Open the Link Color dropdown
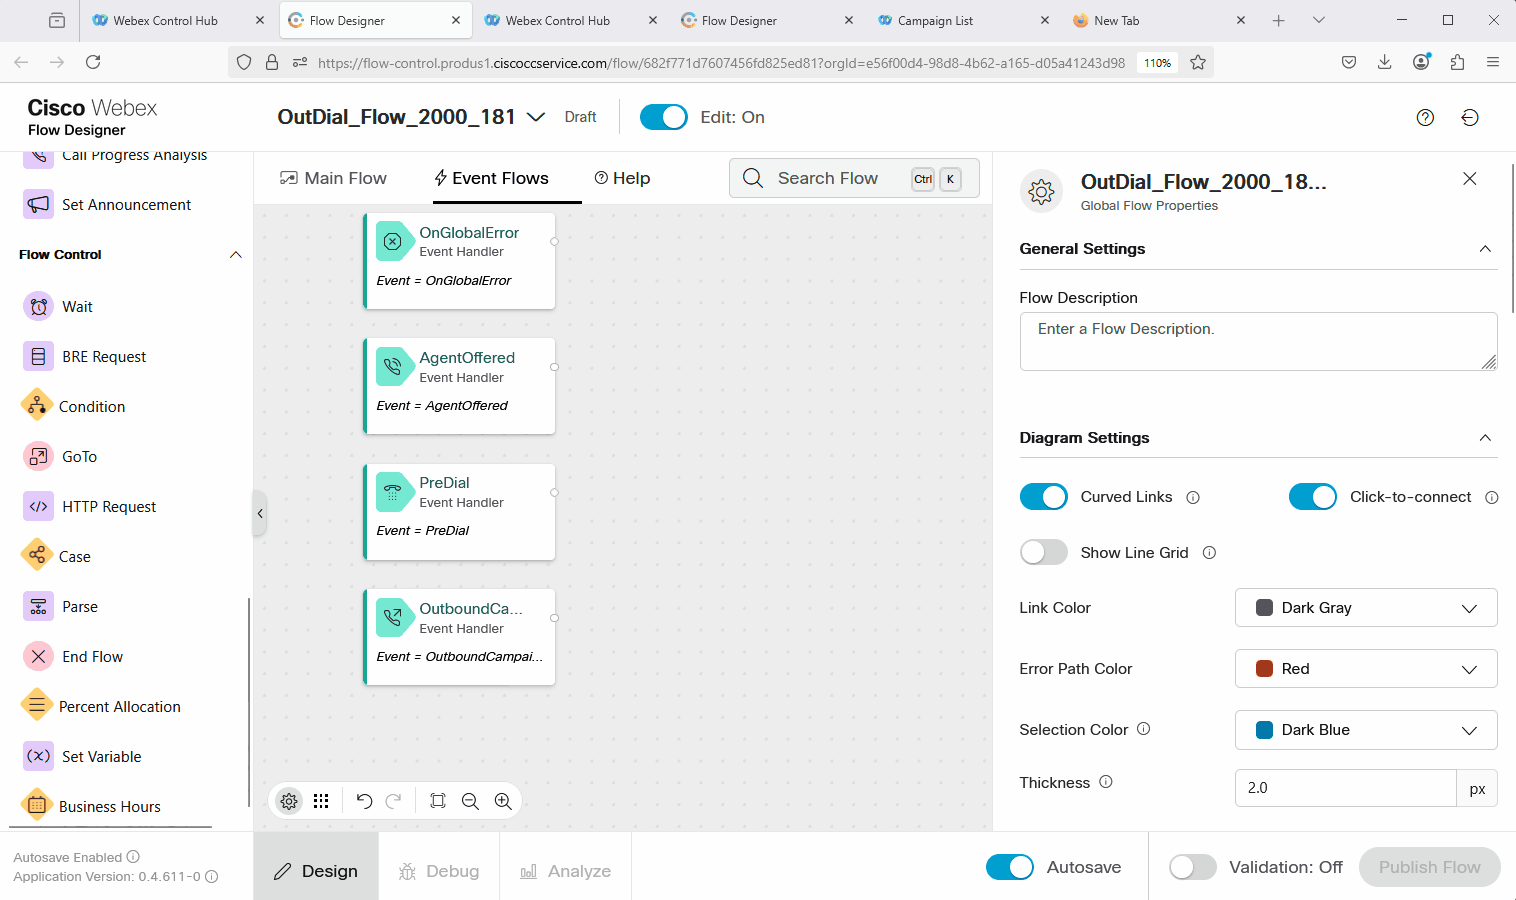This screenshot has height=900, width=1516. (1365, 608)
